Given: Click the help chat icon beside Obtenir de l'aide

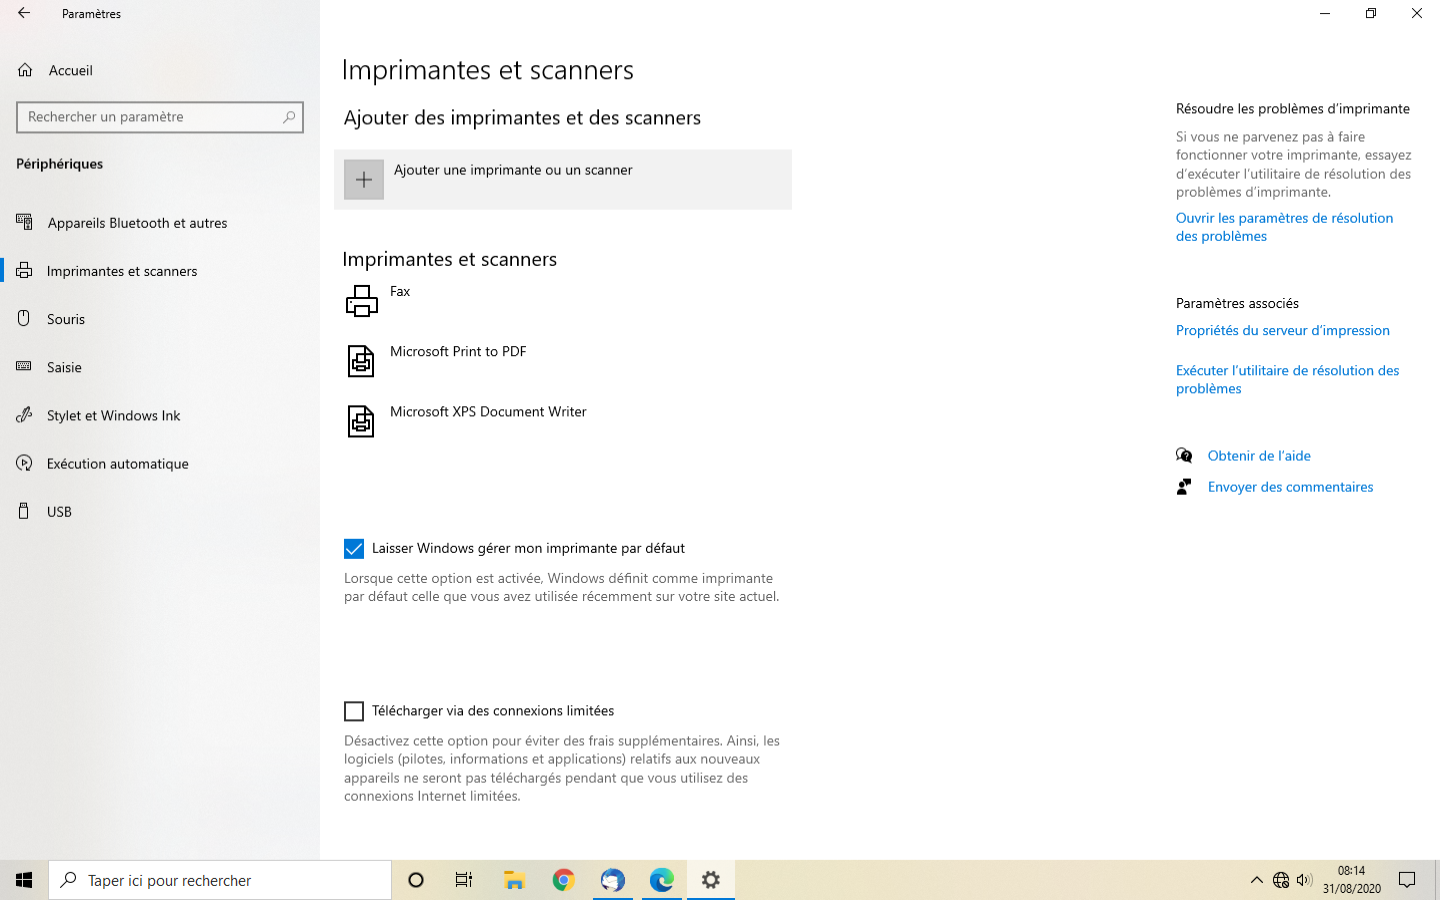Looking at the screenshot, I should [1185, 456].
